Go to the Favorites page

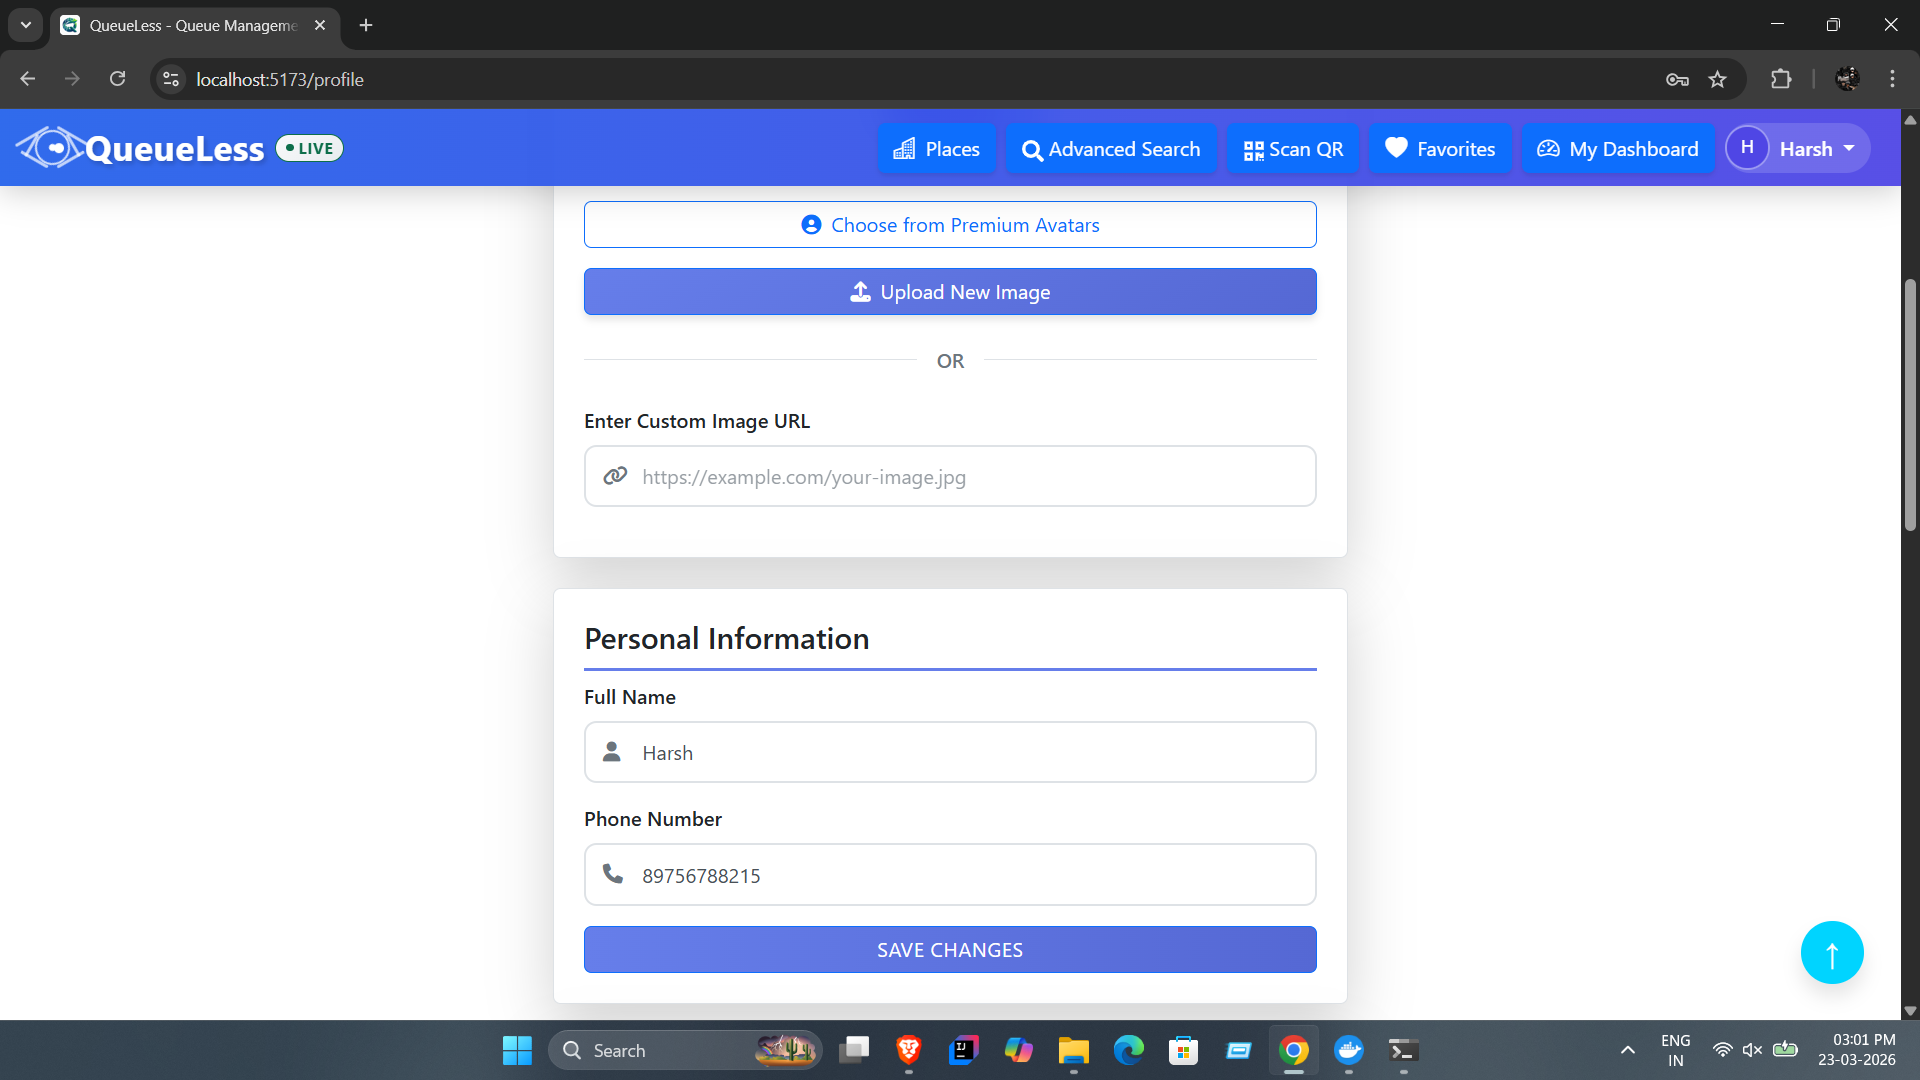coord(1440,149)
